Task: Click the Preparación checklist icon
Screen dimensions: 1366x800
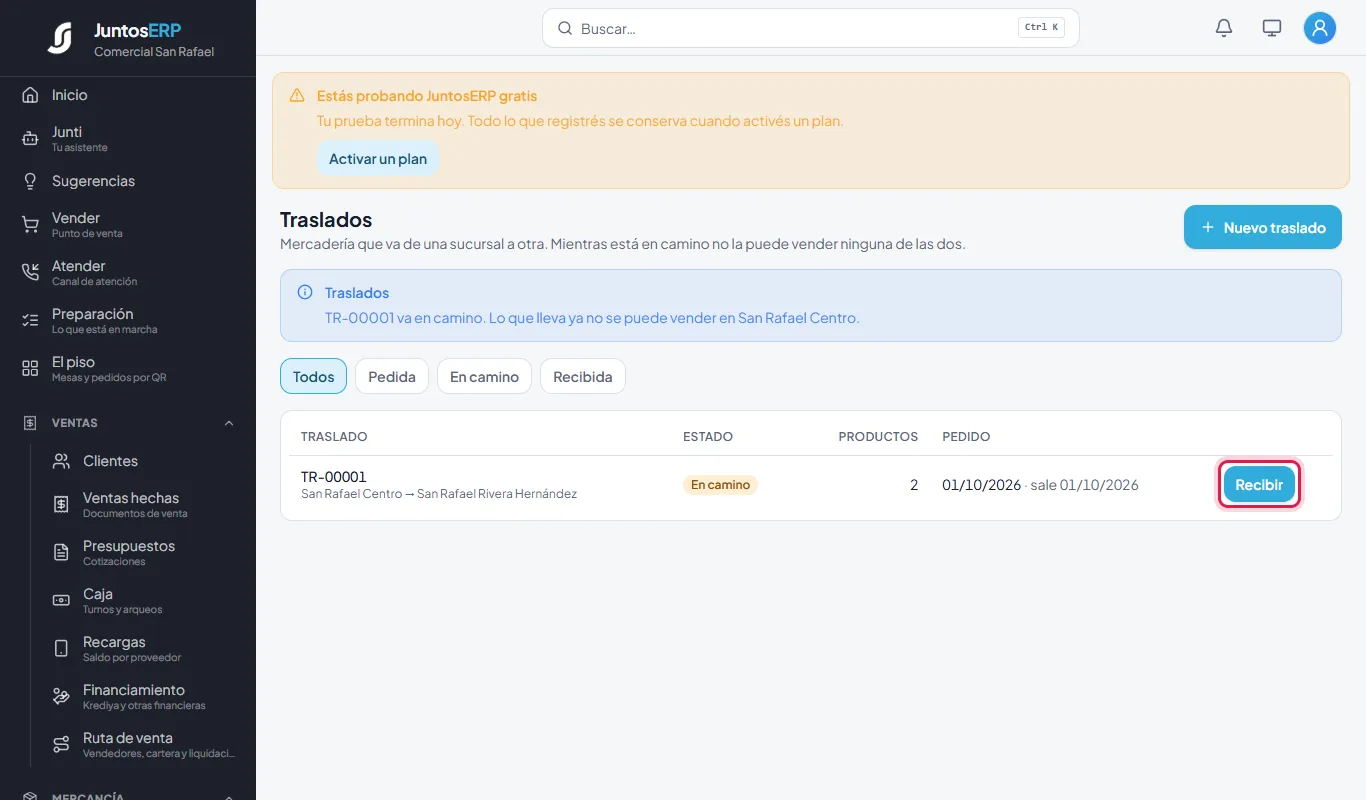Action: [30, 321]
